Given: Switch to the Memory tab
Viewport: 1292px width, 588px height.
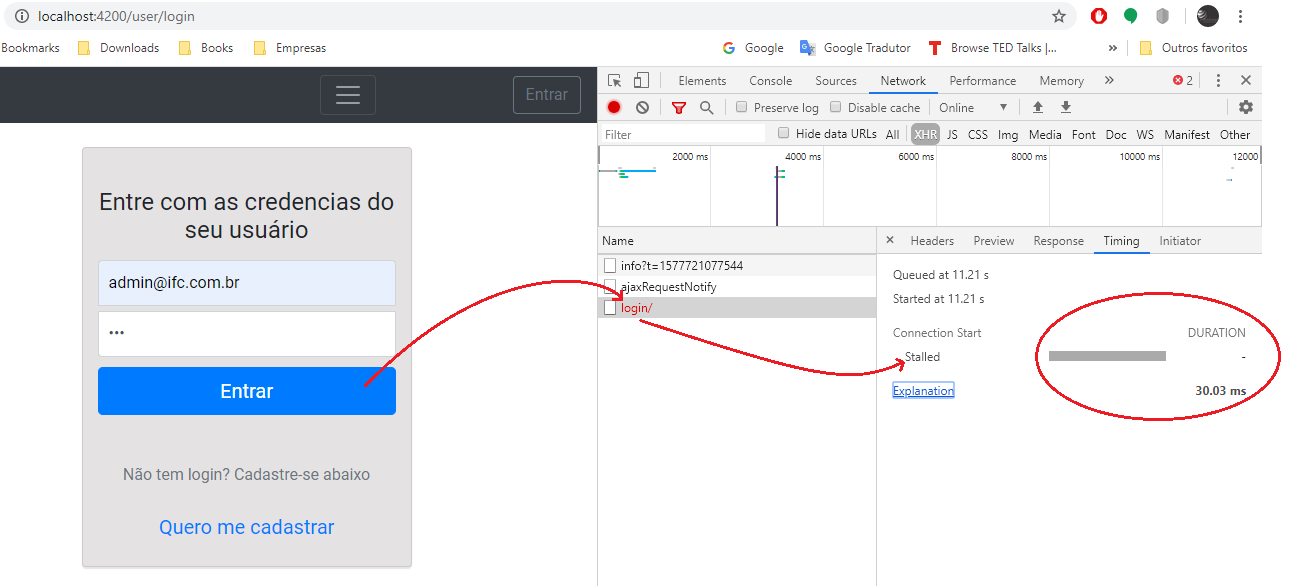Looking at the screenshot, I should point(1061,81).
